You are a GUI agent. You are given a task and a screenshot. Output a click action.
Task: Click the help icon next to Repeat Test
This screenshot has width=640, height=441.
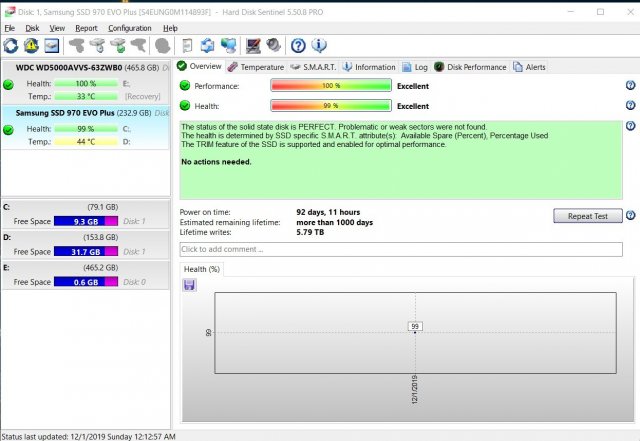[630, 215]
